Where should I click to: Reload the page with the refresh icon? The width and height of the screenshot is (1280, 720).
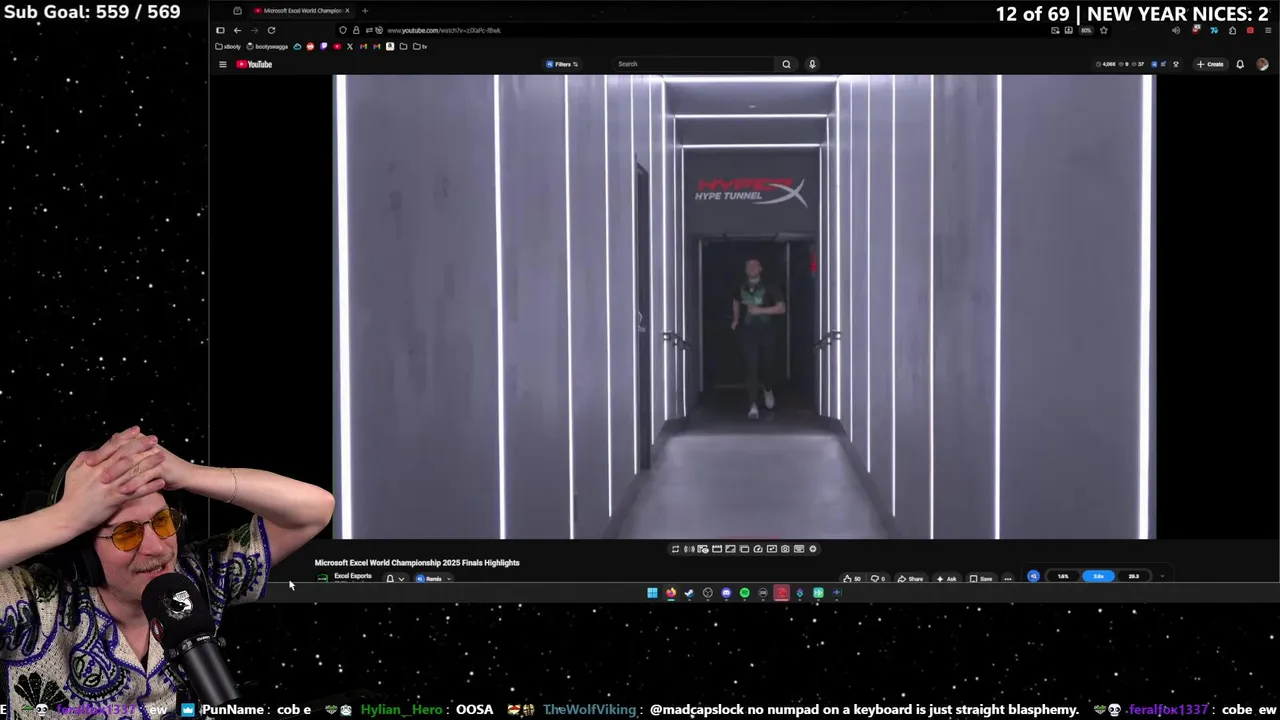pyautogui.click(x=271, y=30)
